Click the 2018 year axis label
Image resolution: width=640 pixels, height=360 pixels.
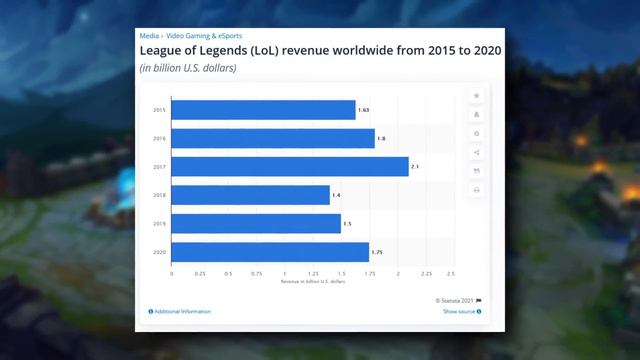click(x=160, y=196)
